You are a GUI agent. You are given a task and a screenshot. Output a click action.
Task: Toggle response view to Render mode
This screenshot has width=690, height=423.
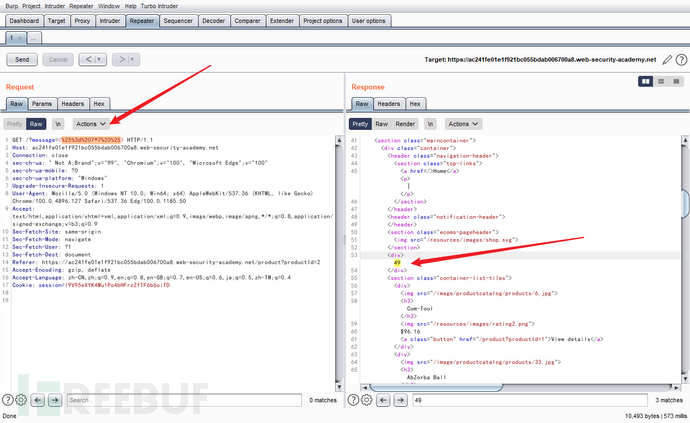click(x=405, y=123)
